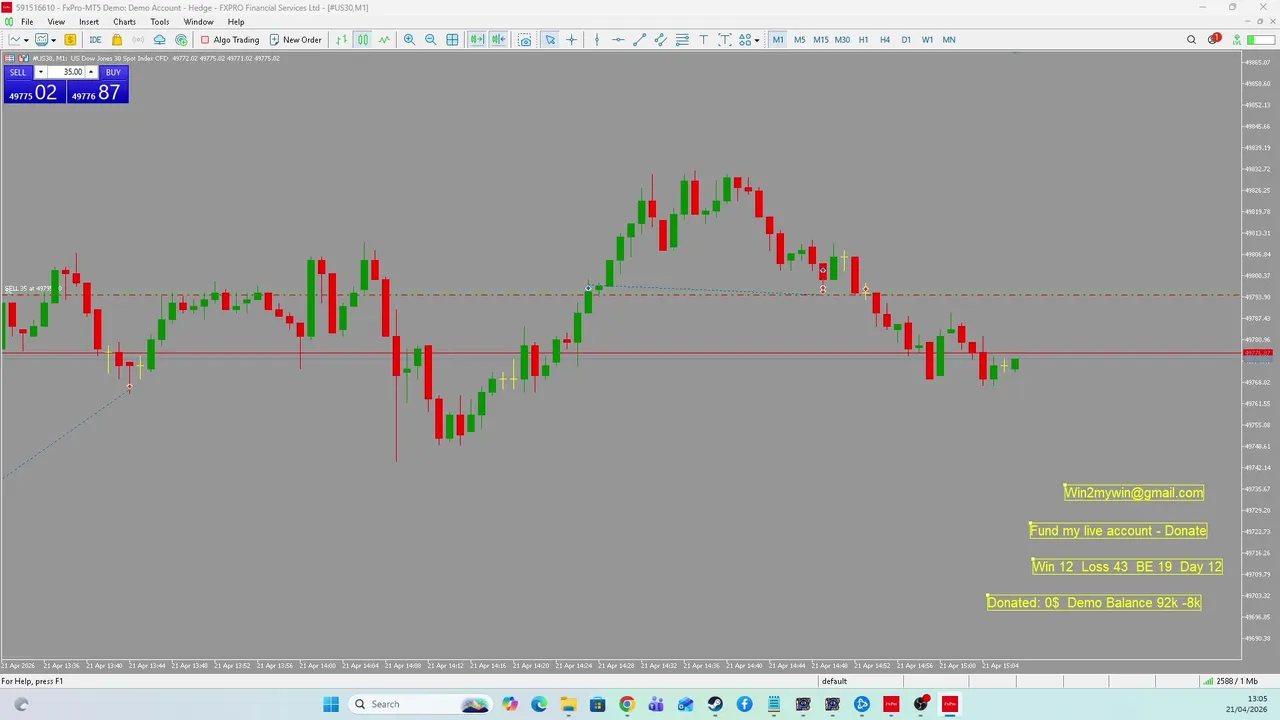
Task: Open the File menu
Action: [x=27, y=22]
